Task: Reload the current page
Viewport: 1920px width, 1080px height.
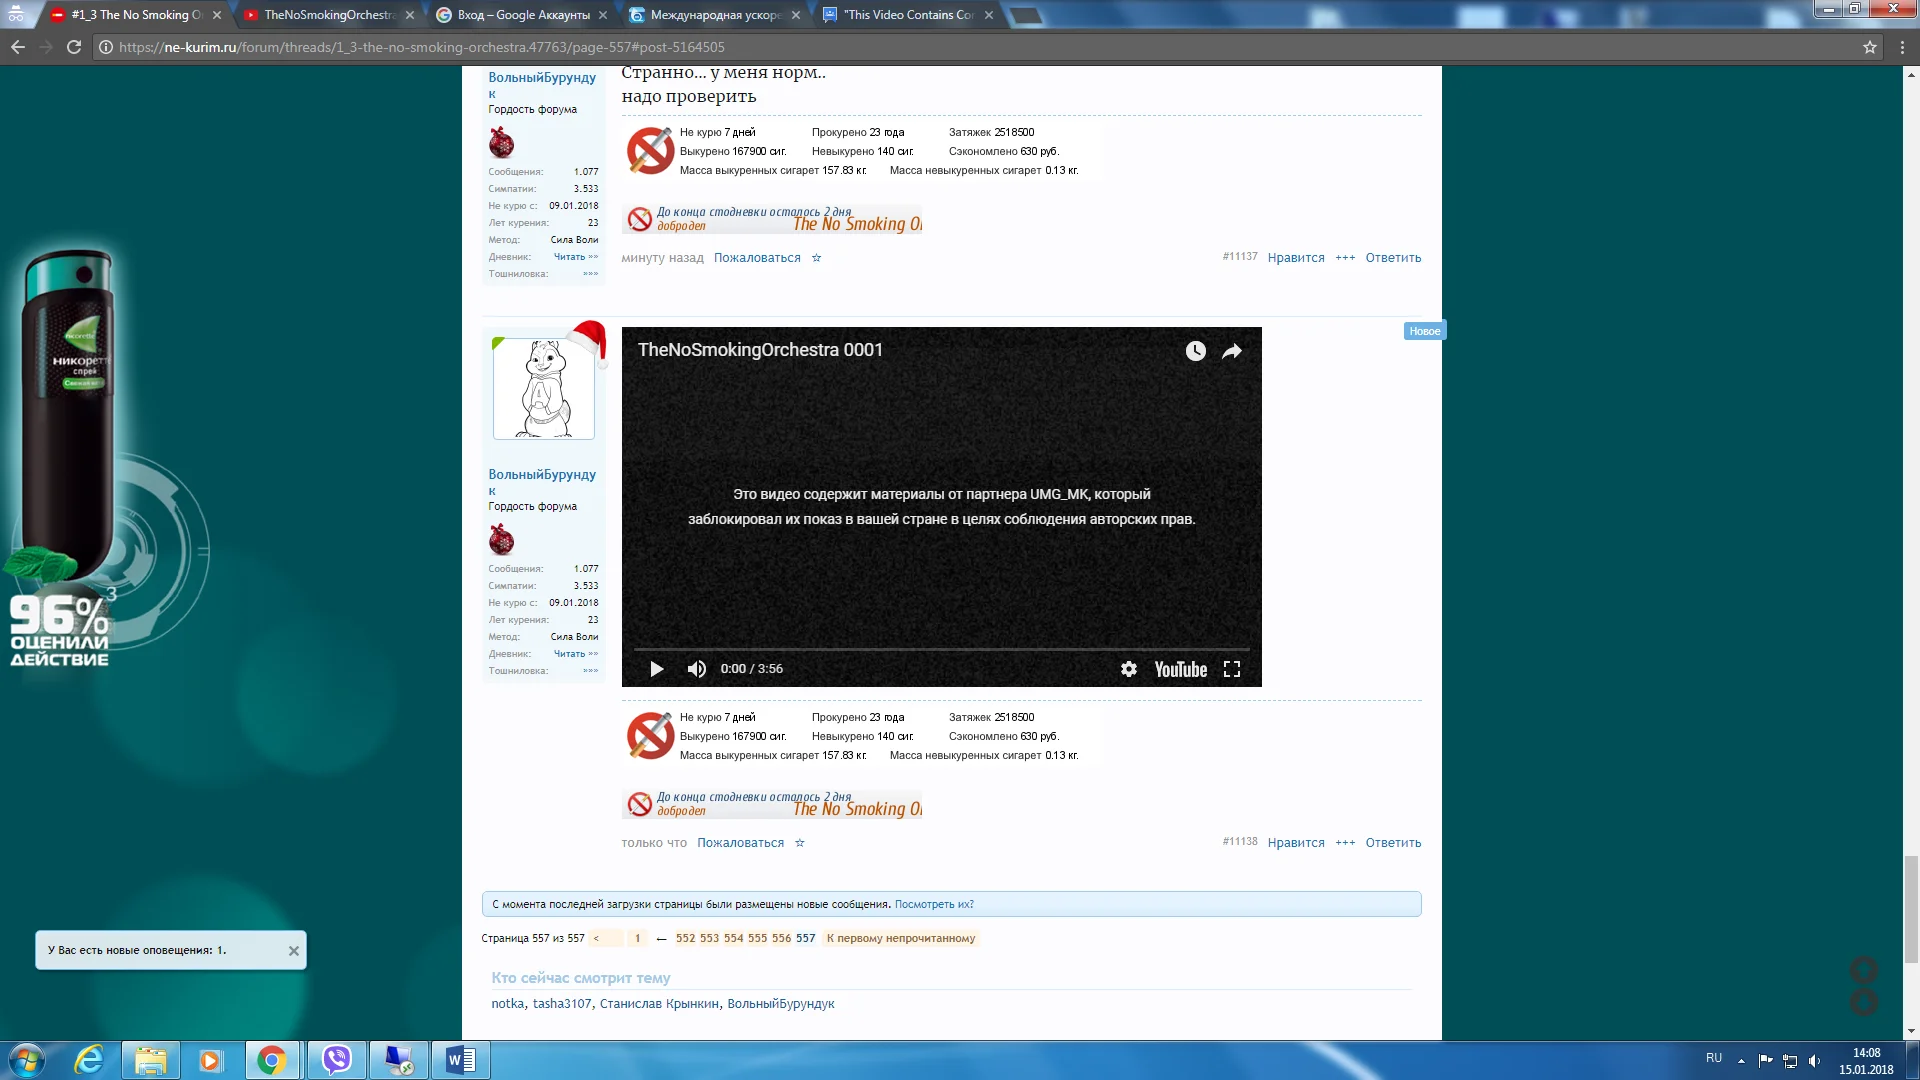Action: pos(74,47)
